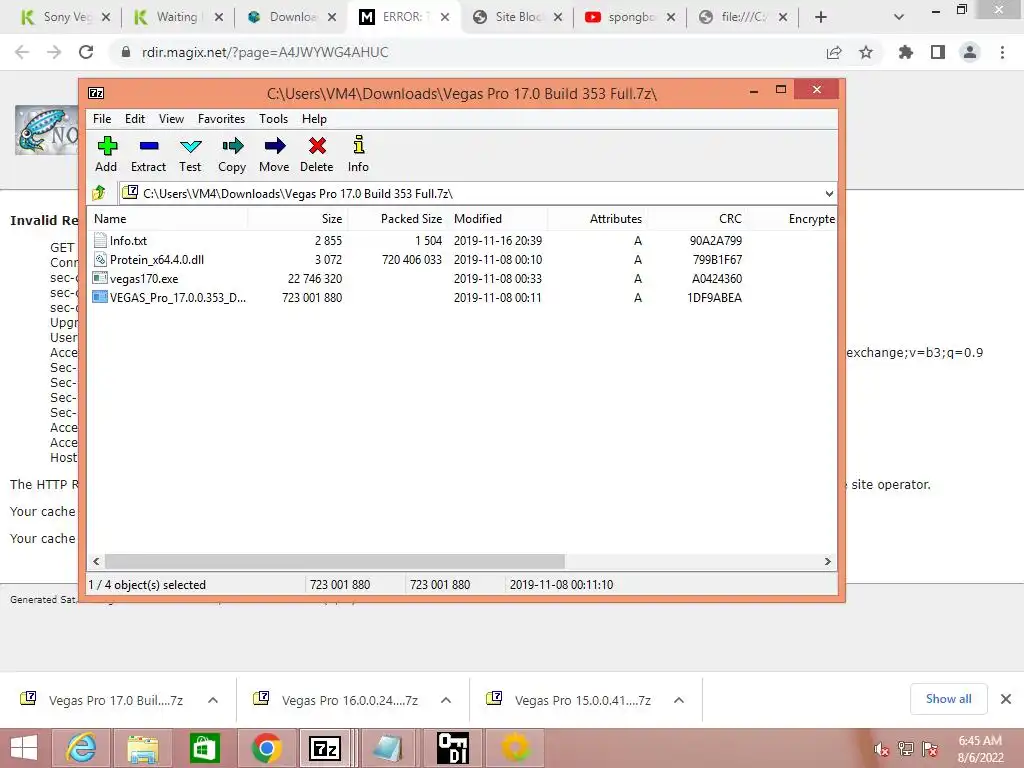Open the Chrome profile avatar

pyautogui.click(x=970, y=52)
